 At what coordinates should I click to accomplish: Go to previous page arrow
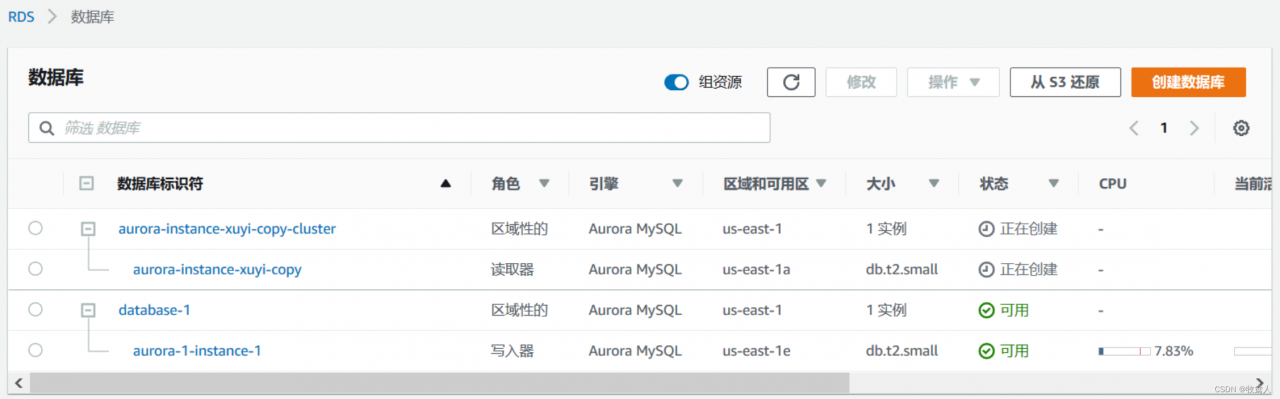[1134, 128]
